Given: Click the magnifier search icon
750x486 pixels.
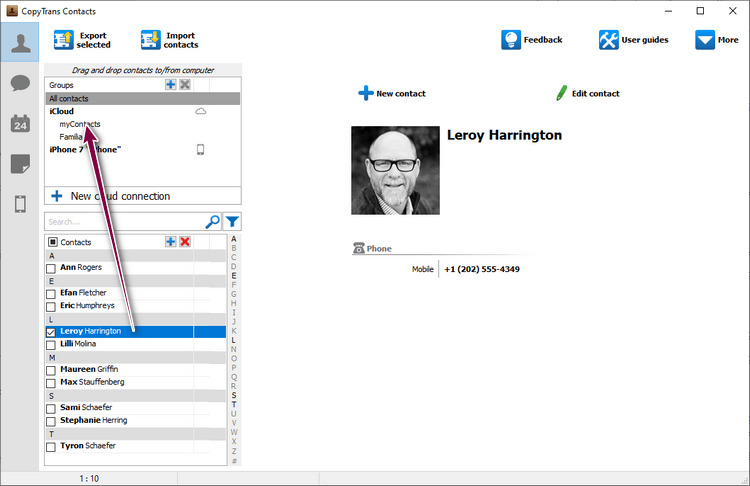Looking at the screenshot, I should pos(212,221).
